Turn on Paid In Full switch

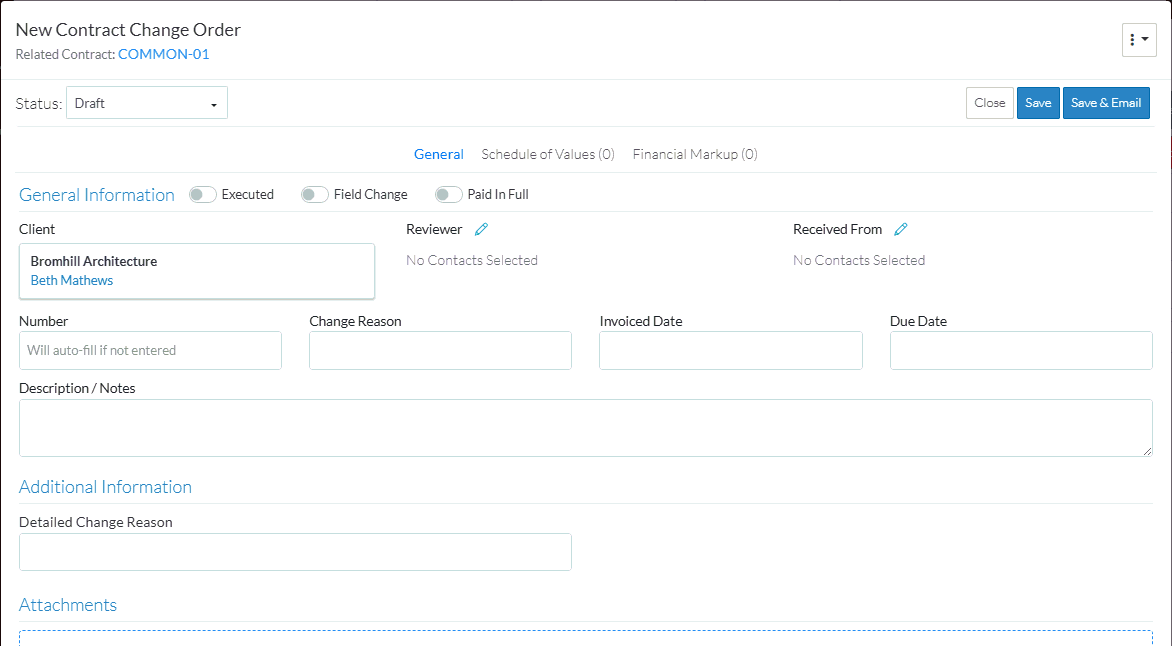(x=449, y=195)
